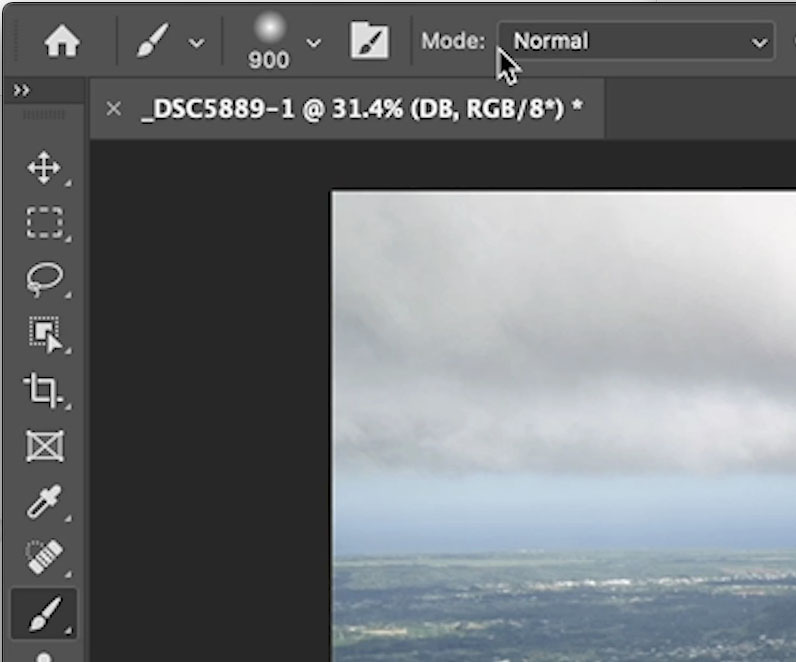The width and height of the screenshot is (796, 662).
Task: Open the Mode blending dropdown showing Normal
Action: click(636, 41)
